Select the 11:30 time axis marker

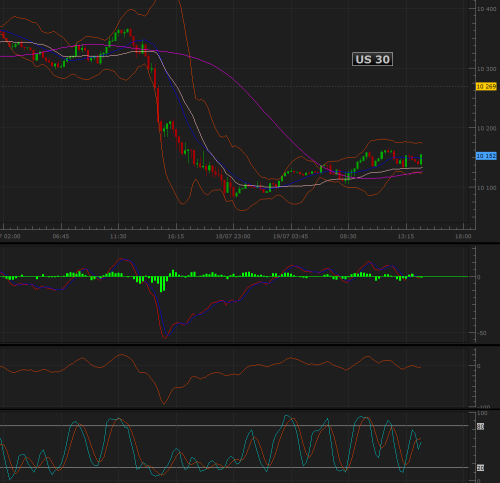118,236
